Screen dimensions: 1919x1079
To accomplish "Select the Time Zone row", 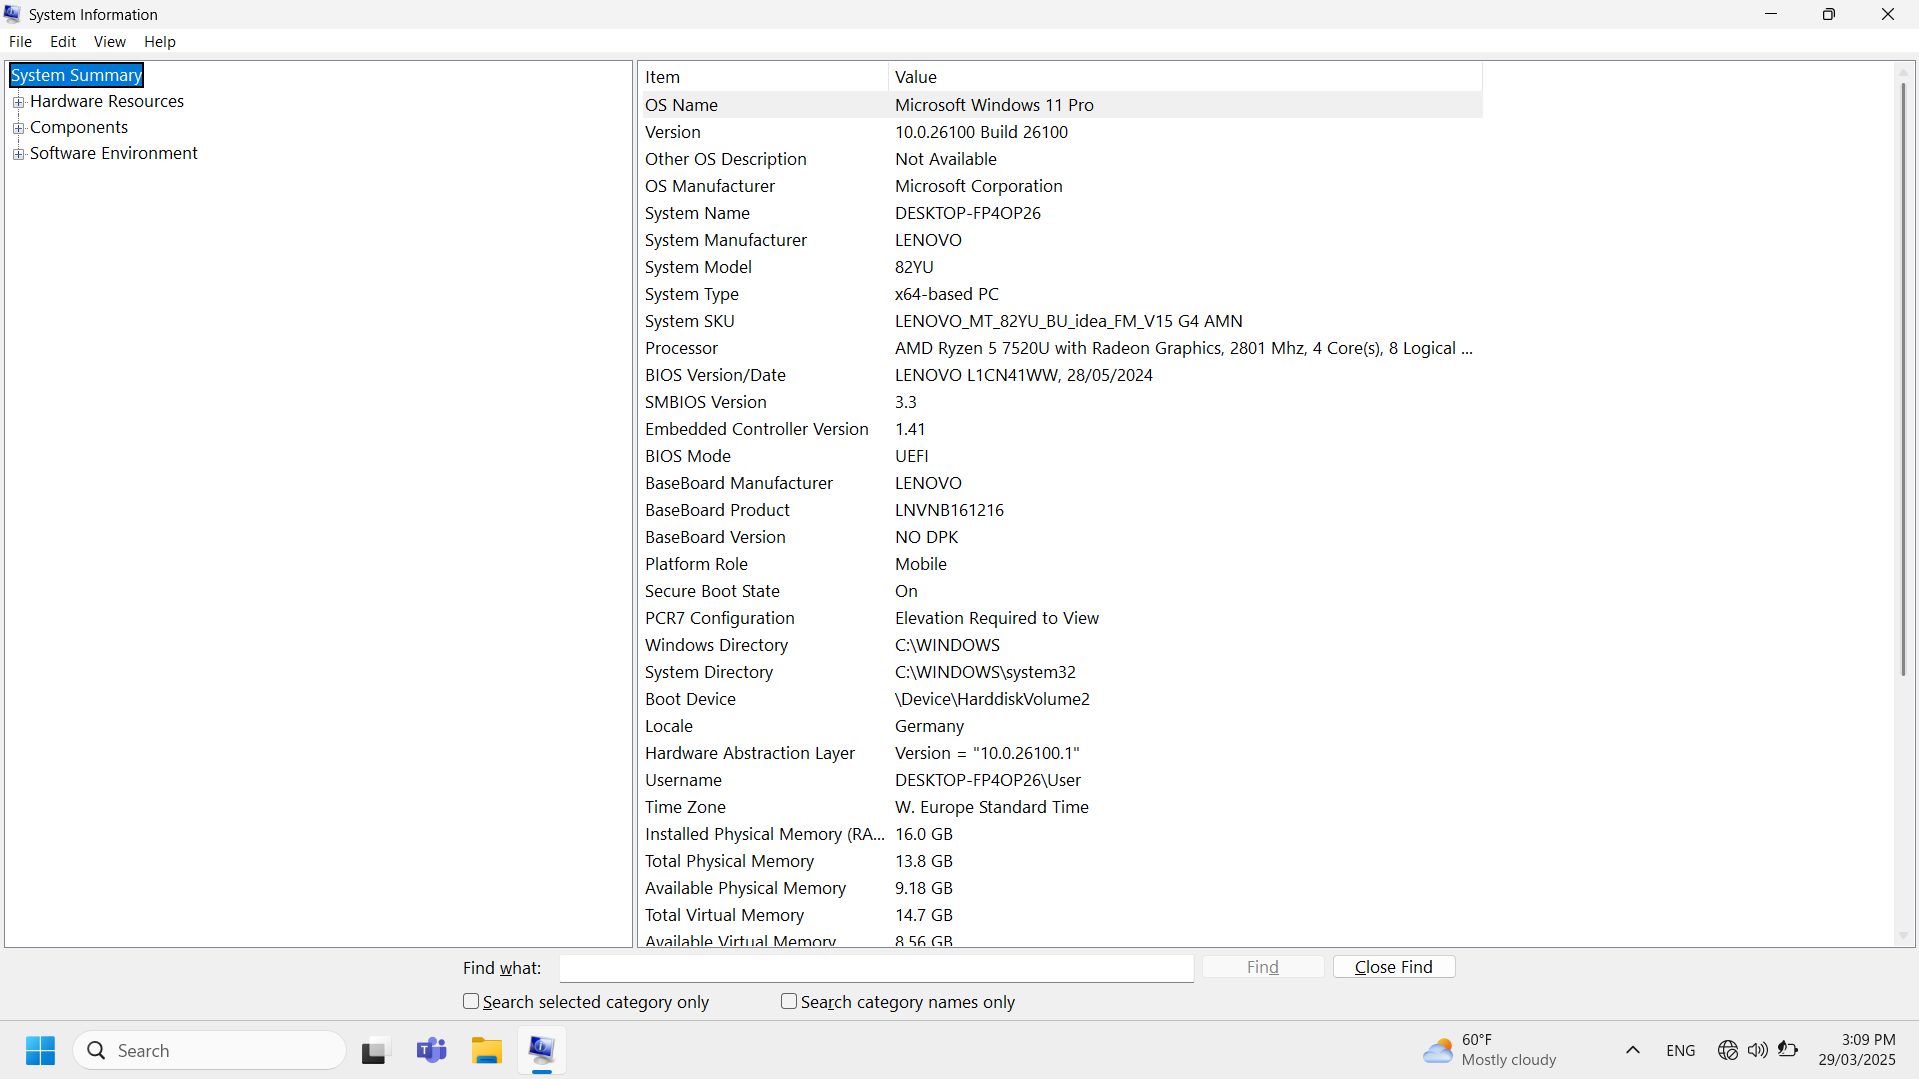I will pyautogui.click(x=1061, y=807).
